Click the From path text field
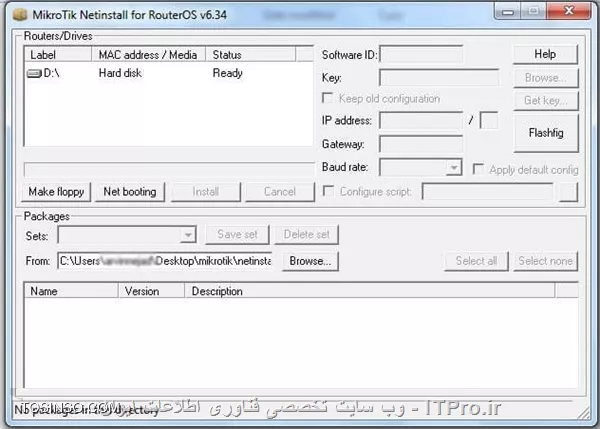 pyautogui.click(x=165, y=261)
